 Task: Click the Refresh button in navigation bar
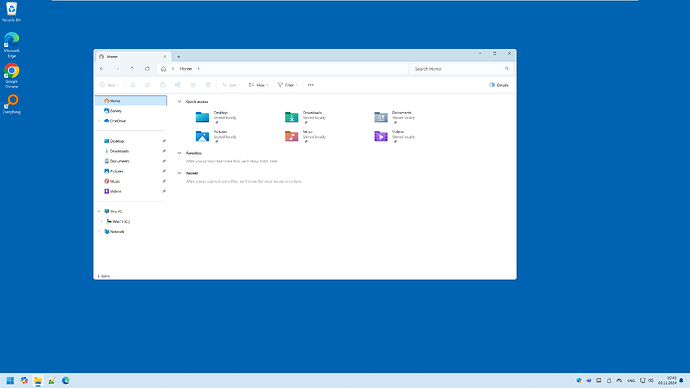[147, 69]
